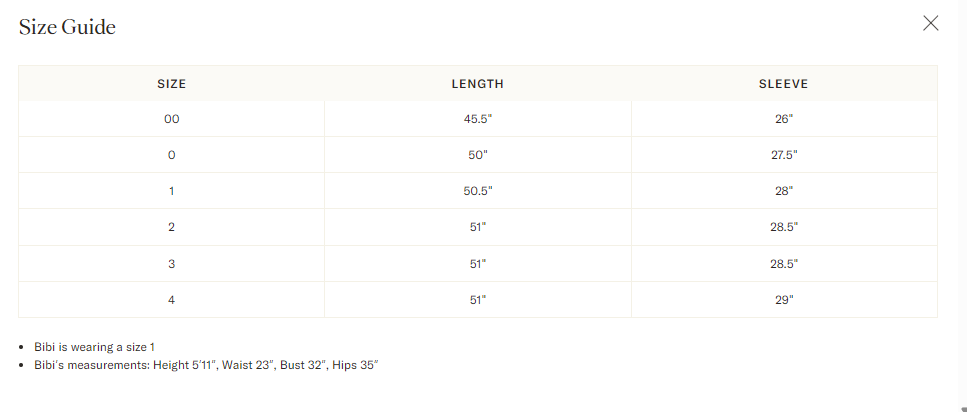967x412 pixels.
Task: Select the size 2 row label
Action: [x=171, y=228]
